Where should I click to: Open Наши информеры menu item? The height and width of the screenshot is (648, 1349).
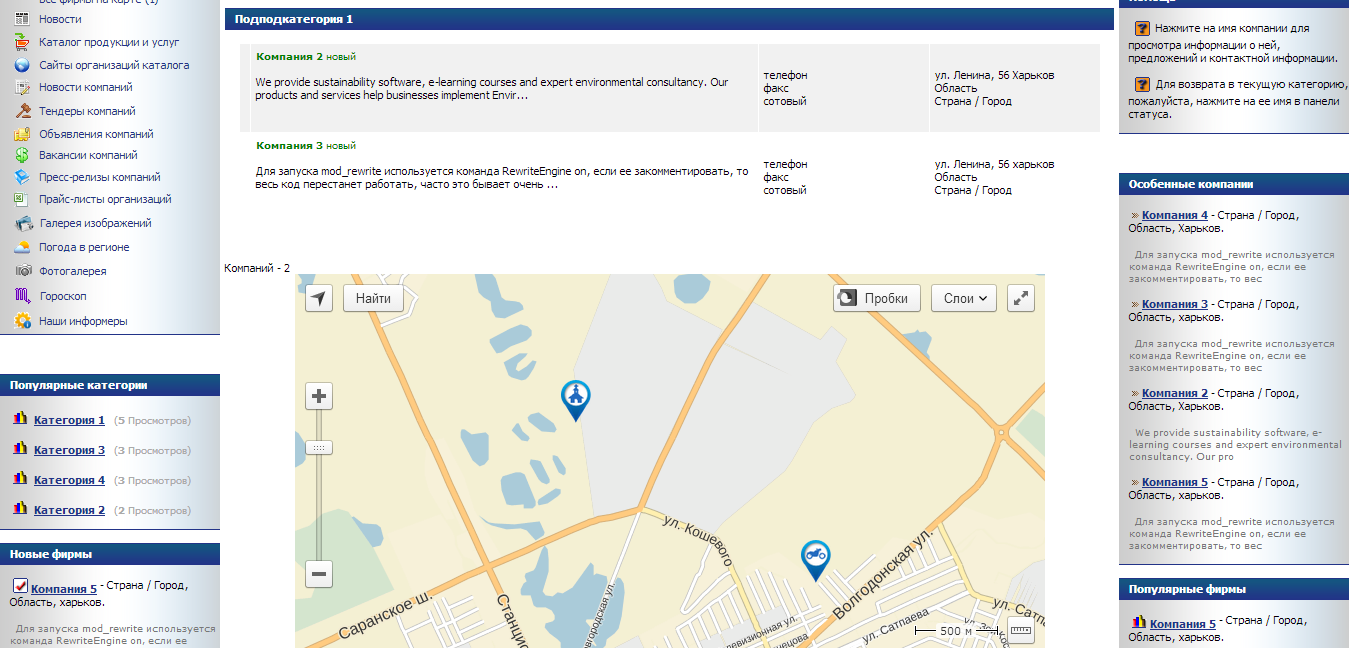tap(83, 321)
